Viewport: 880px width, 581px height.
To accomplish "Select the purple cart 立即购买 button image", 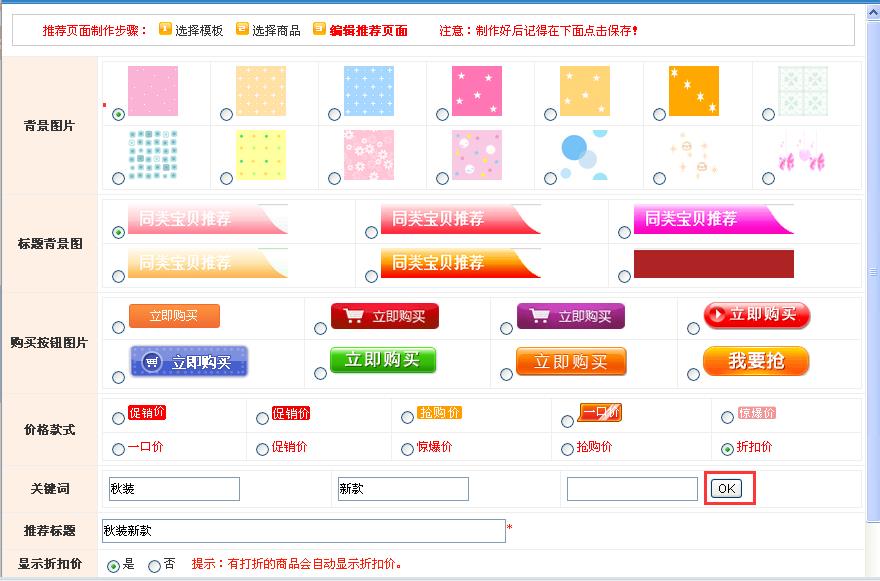I will [x=570, y=316].
